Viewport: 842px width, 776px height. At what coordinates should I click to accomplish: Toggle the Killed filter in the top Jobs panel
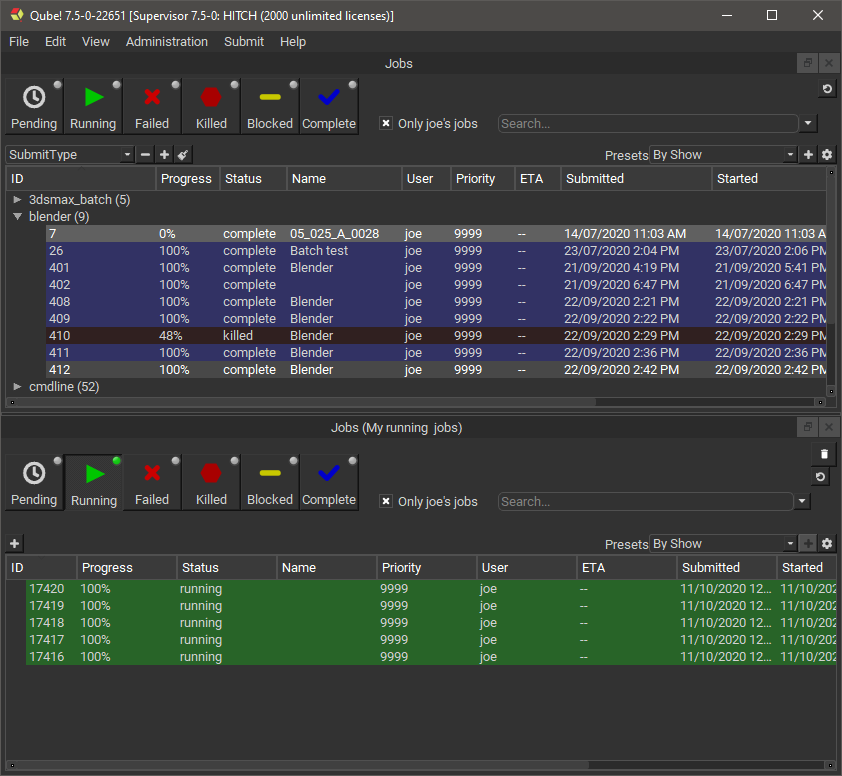click(211, 106)
